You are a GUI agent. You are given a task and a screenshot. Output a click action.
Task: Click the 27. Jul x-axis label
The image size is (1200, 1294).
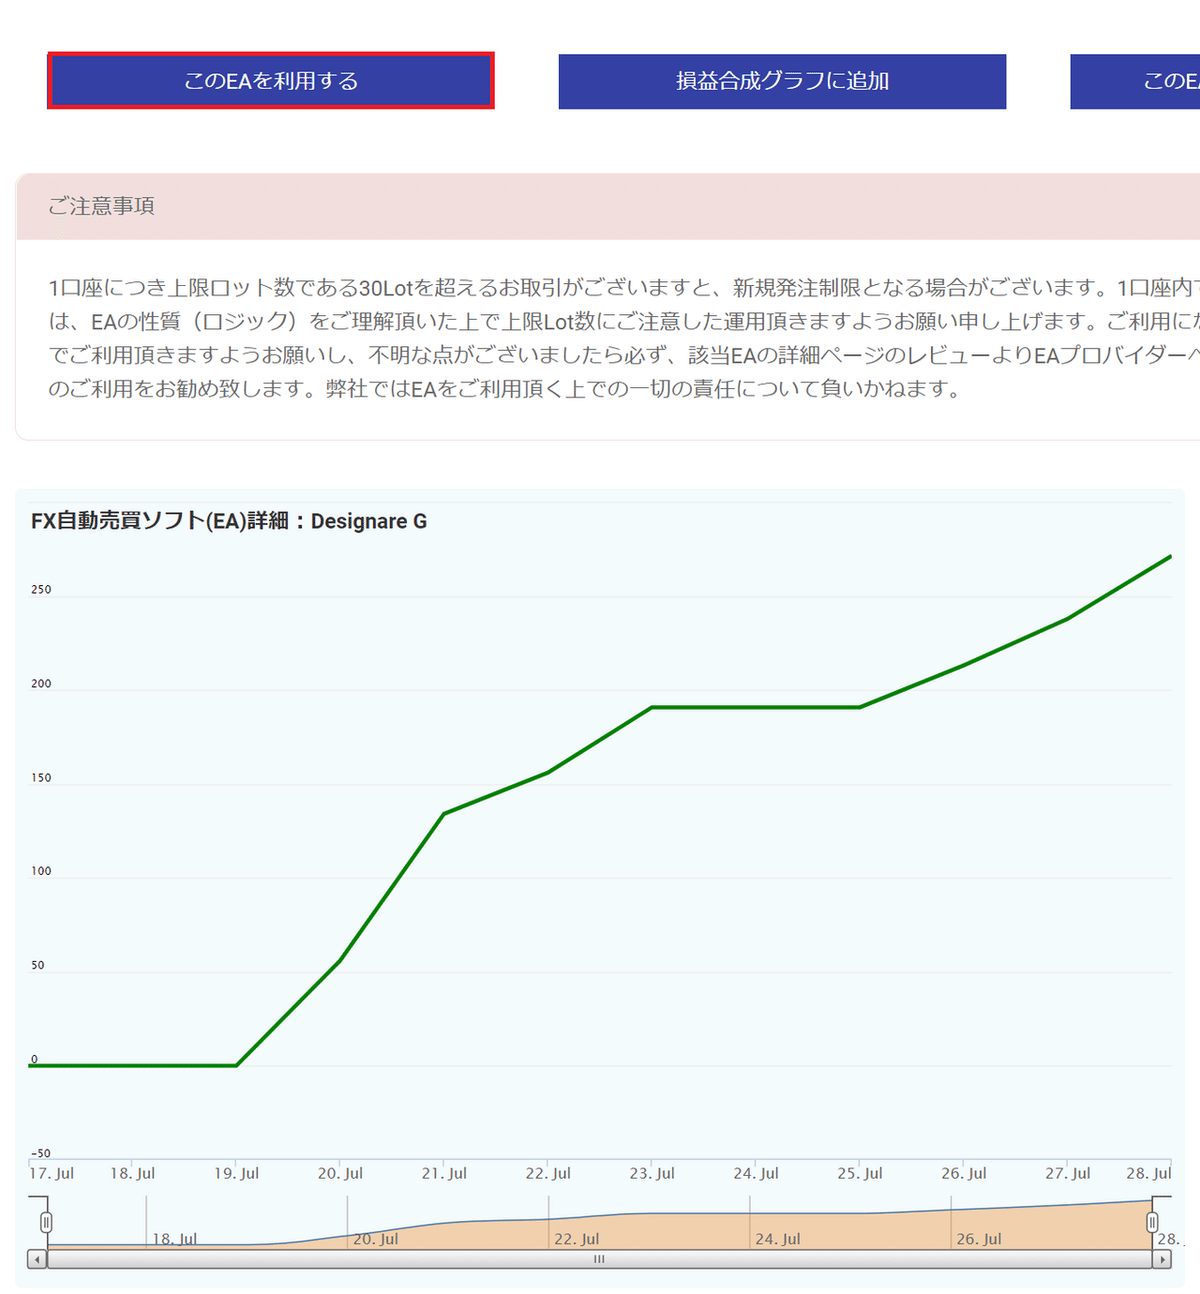pyautogui.click(x=1068, y=1173)
